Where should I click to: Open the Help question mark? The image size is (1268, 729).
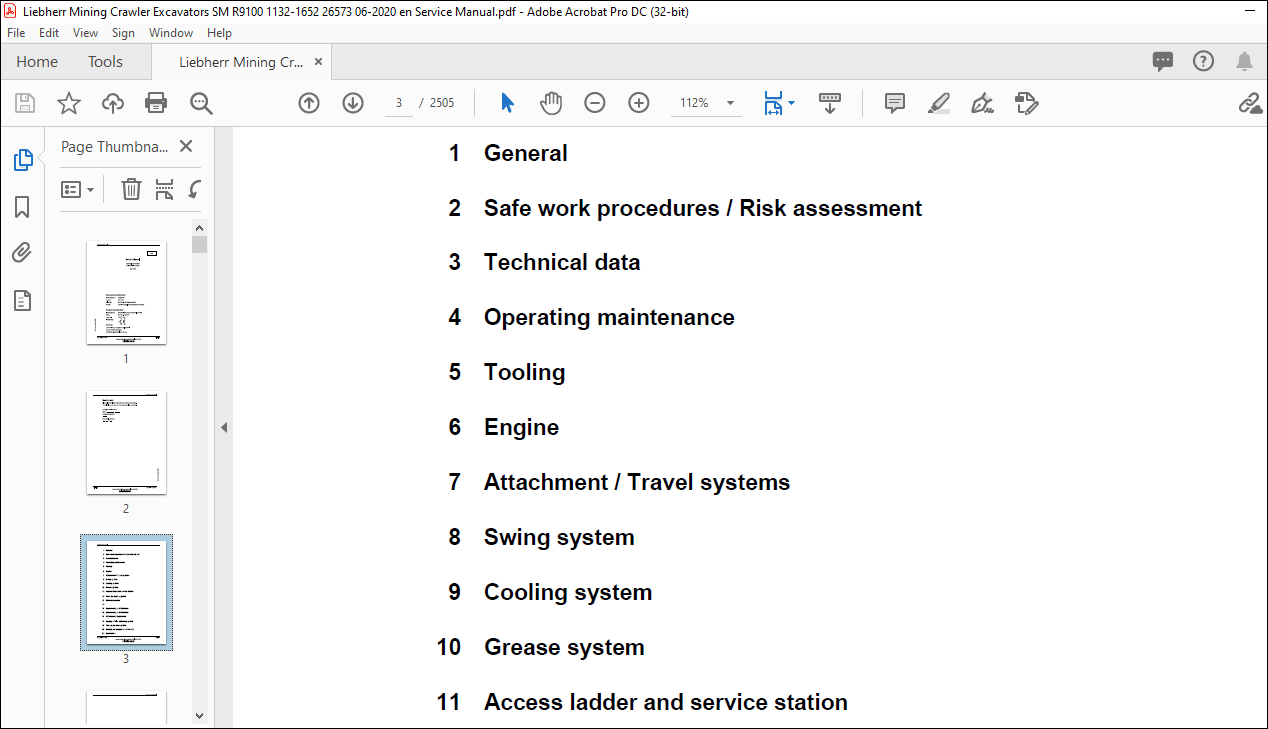pos(1203,61)
